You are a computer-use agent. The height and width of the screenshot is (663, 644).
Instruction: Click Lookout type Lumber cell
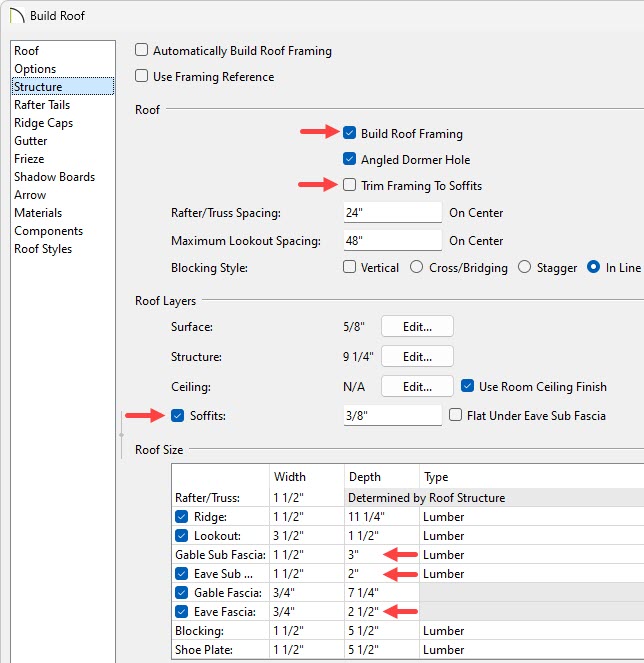pyautogui.click(x=532, y=536)
